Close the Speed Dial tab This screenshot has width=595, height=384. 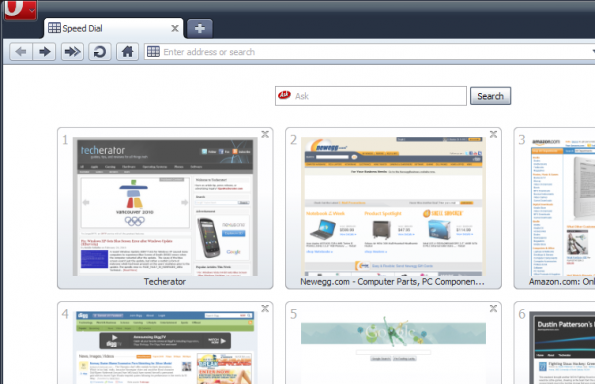pos(175,28)
